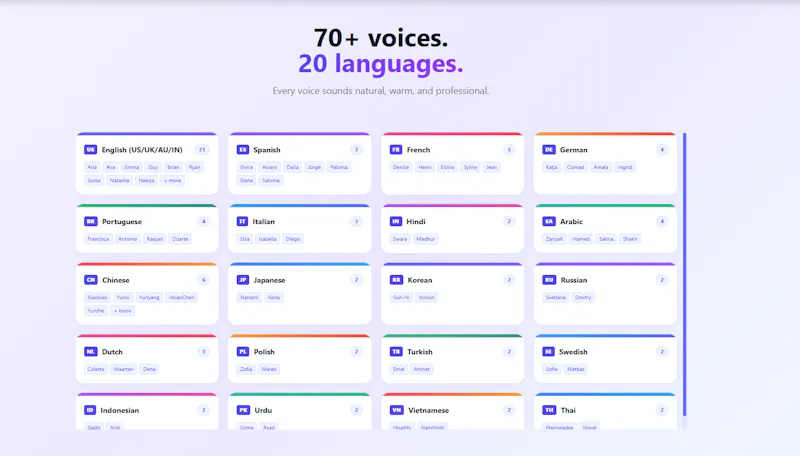Click the 'Every voice sounds natural' subtitle

[381, 91]
